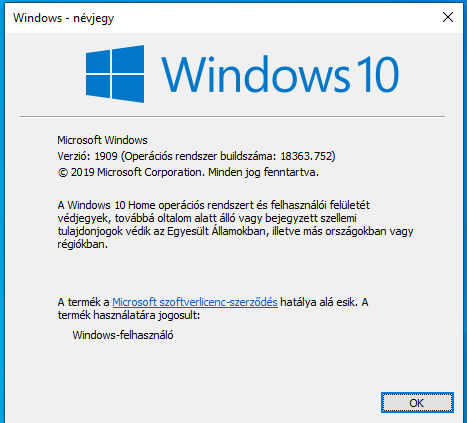Click the "A Windows 10 Home operációs rendszert" paragraph

(235, 224)
